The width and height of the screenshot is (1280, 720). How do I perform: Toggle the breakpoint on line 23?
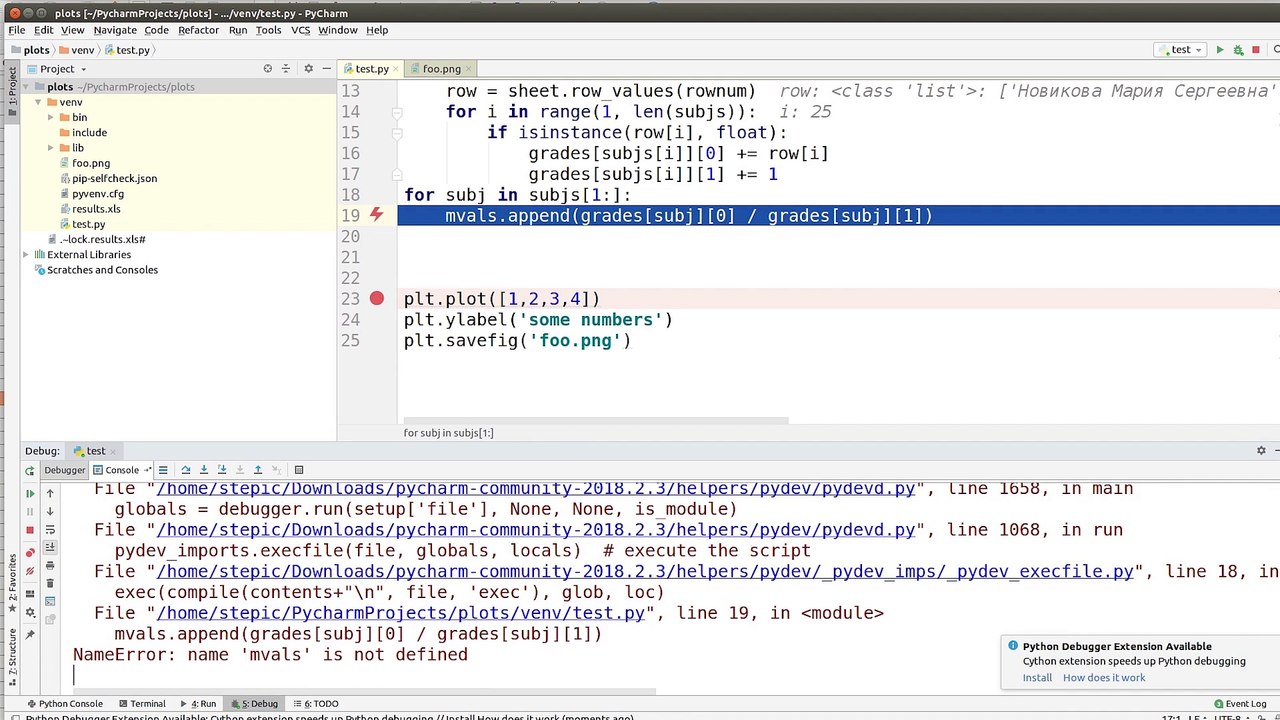tap(377, 298)
